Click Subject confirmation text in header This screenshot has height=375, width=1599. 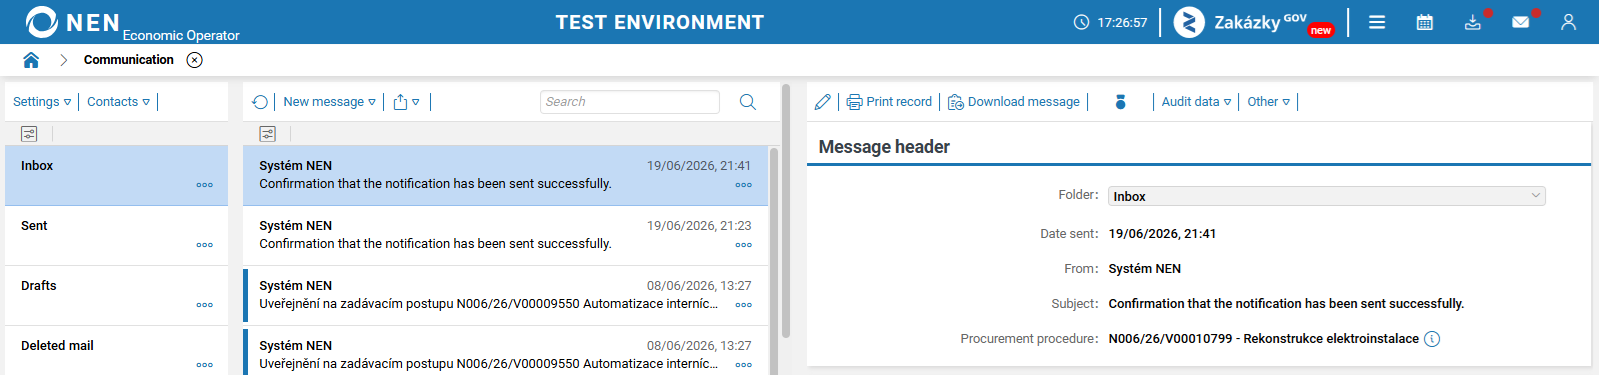click(x=1286, y=304)
